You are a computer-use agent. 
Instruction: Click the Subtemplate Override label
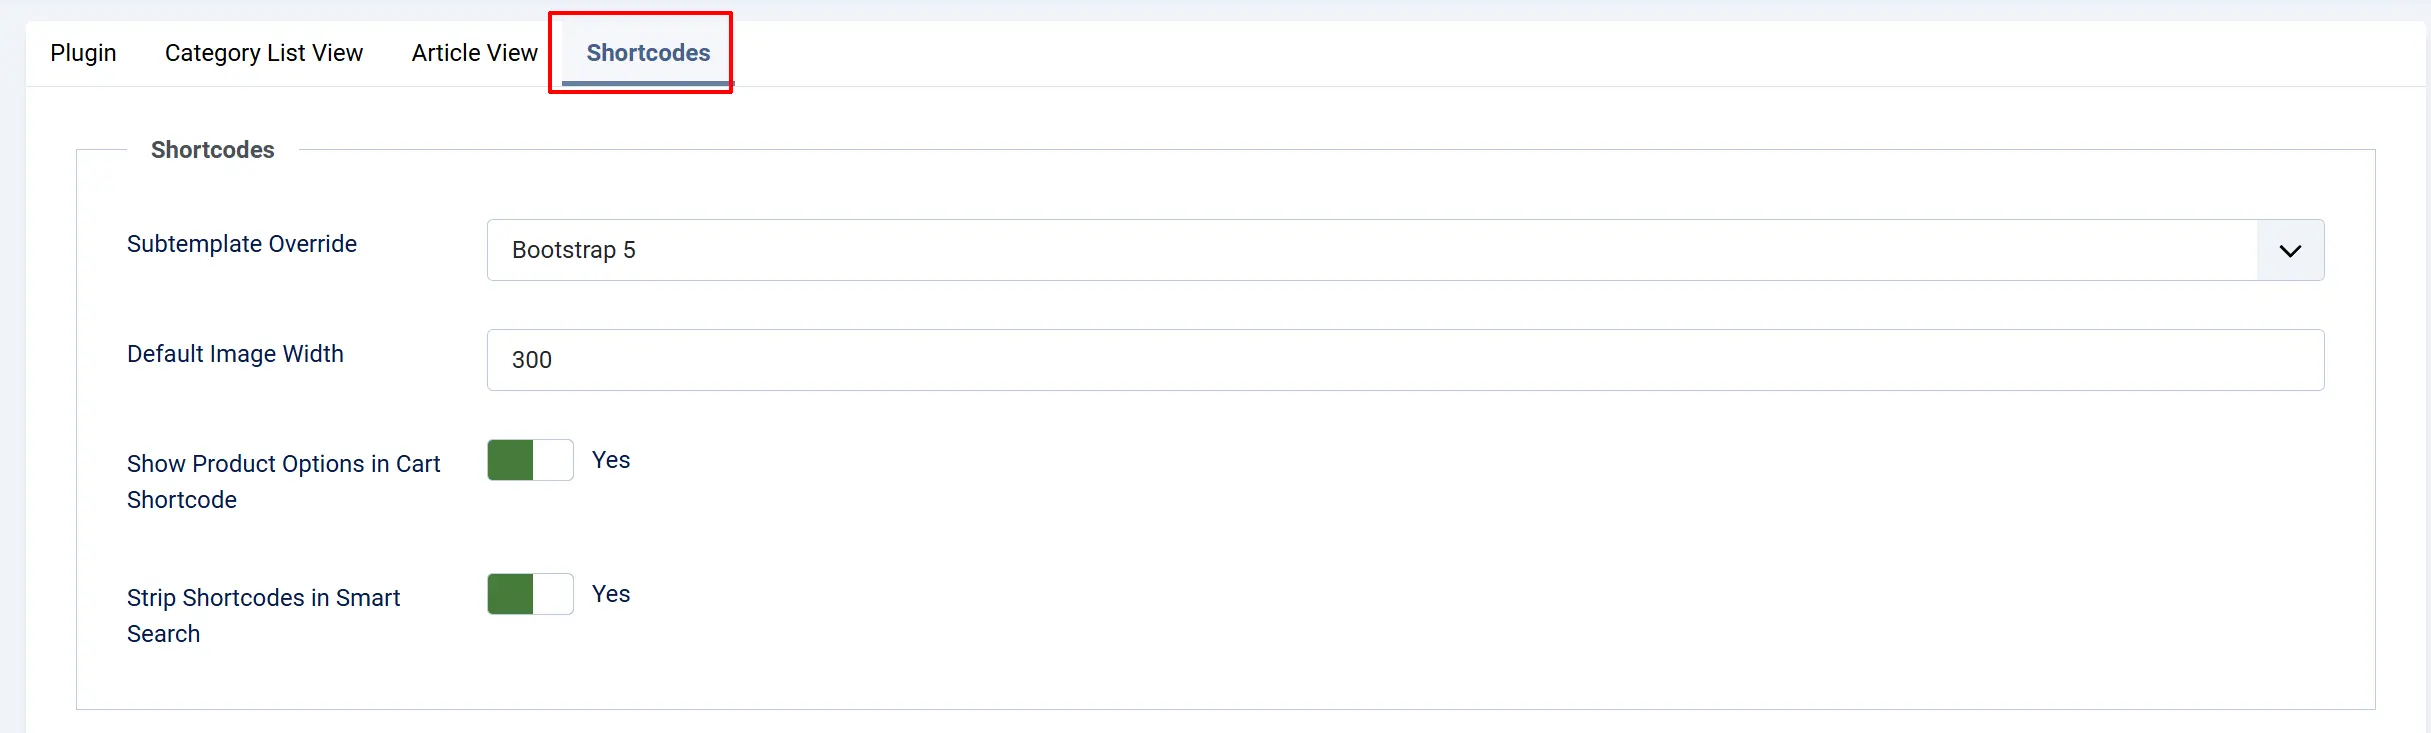[x=242, y=244]
